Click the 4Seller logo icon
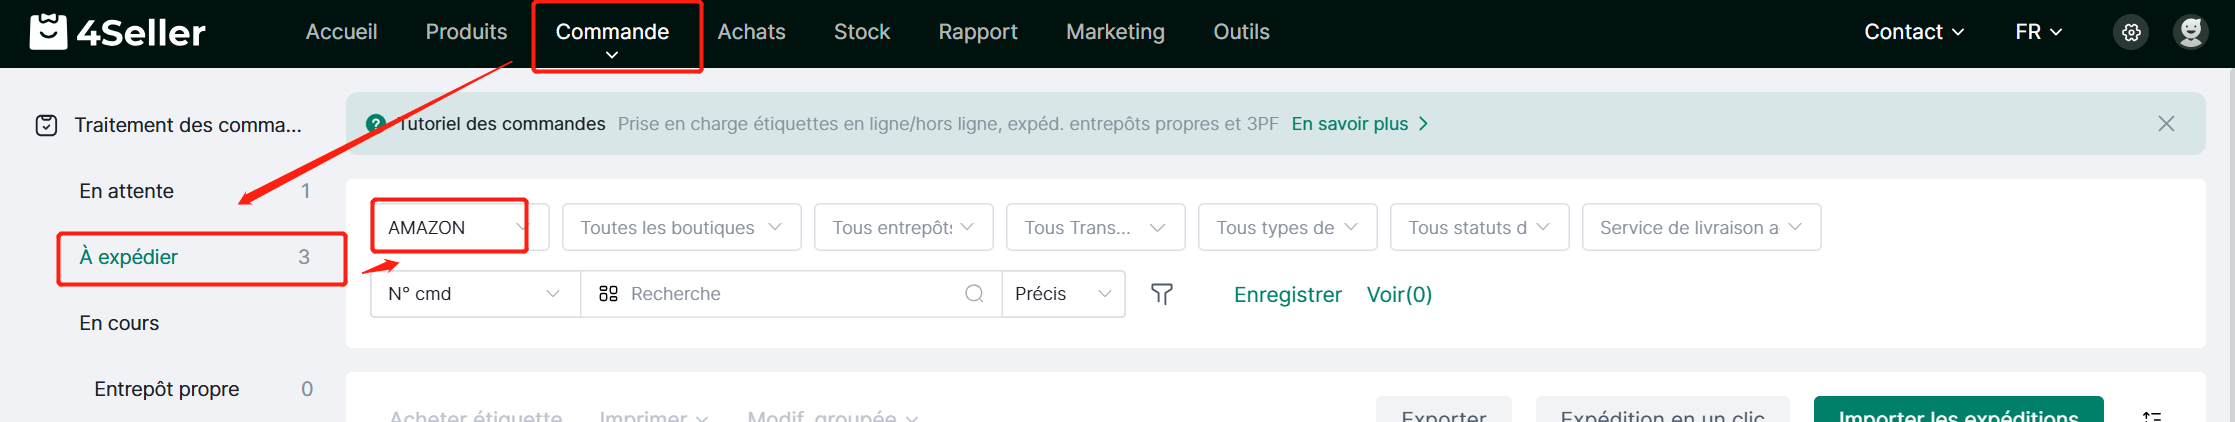This screenshot has width=2235, height=422. tap(48, 32)
